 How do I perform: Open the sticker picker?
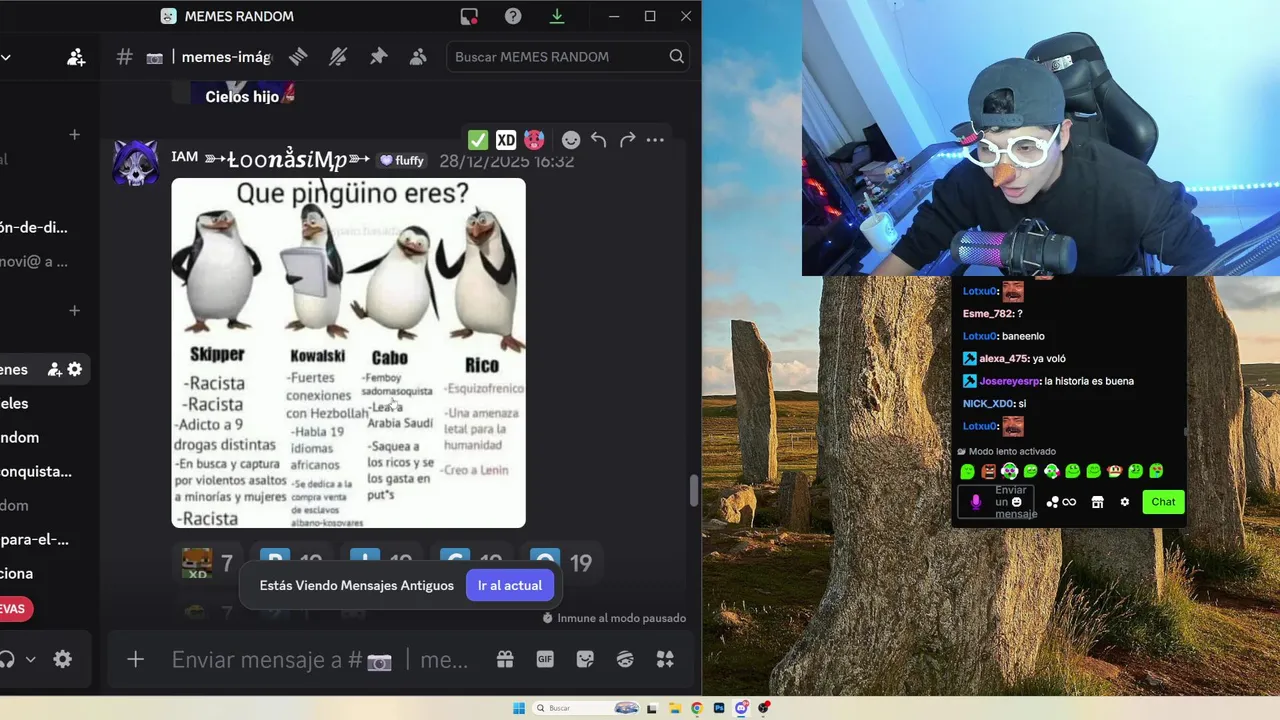coord(585,659)
